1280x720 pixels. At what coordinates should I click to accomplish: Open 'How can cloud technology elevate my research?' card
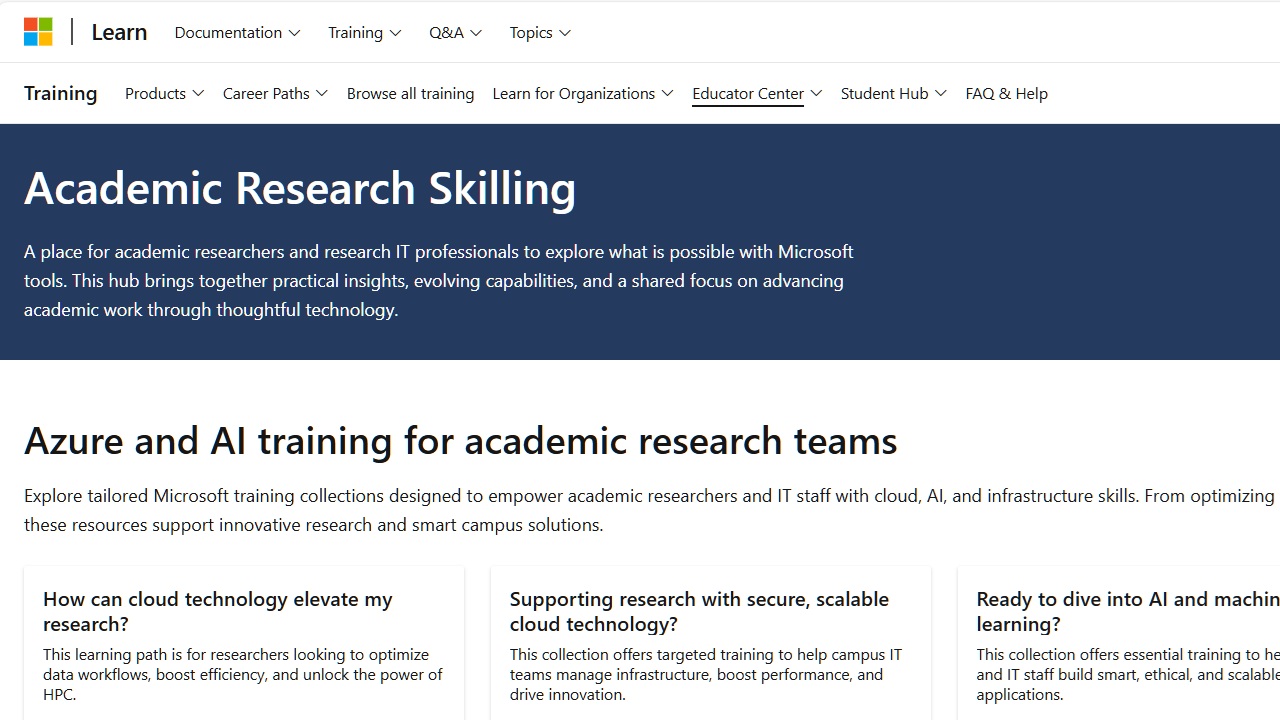pyautogui.click(x=218, y=611)
